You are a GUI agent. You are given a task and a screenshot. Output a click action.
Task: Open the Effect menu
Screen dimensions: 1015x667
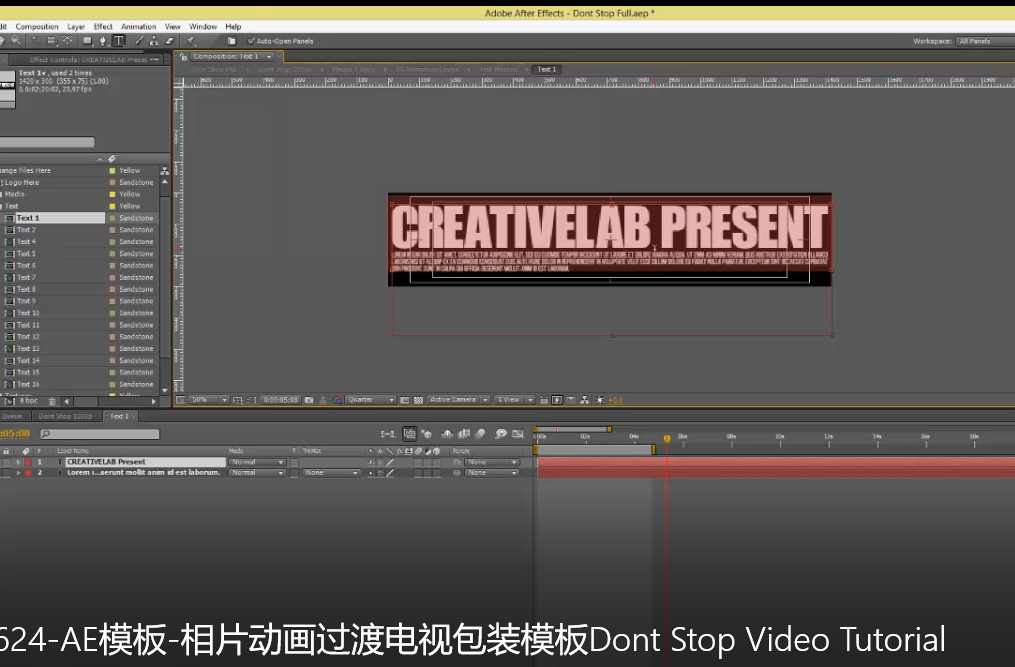point(103,27)
